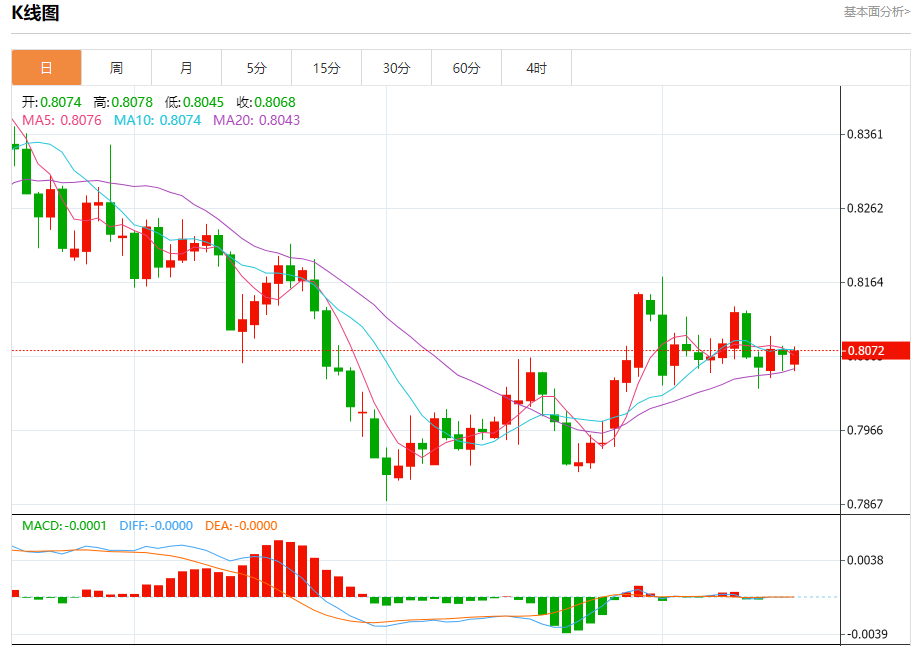Click the 0.7867 price axis label
The image size is (913, 646).
(x=865, y=504)
